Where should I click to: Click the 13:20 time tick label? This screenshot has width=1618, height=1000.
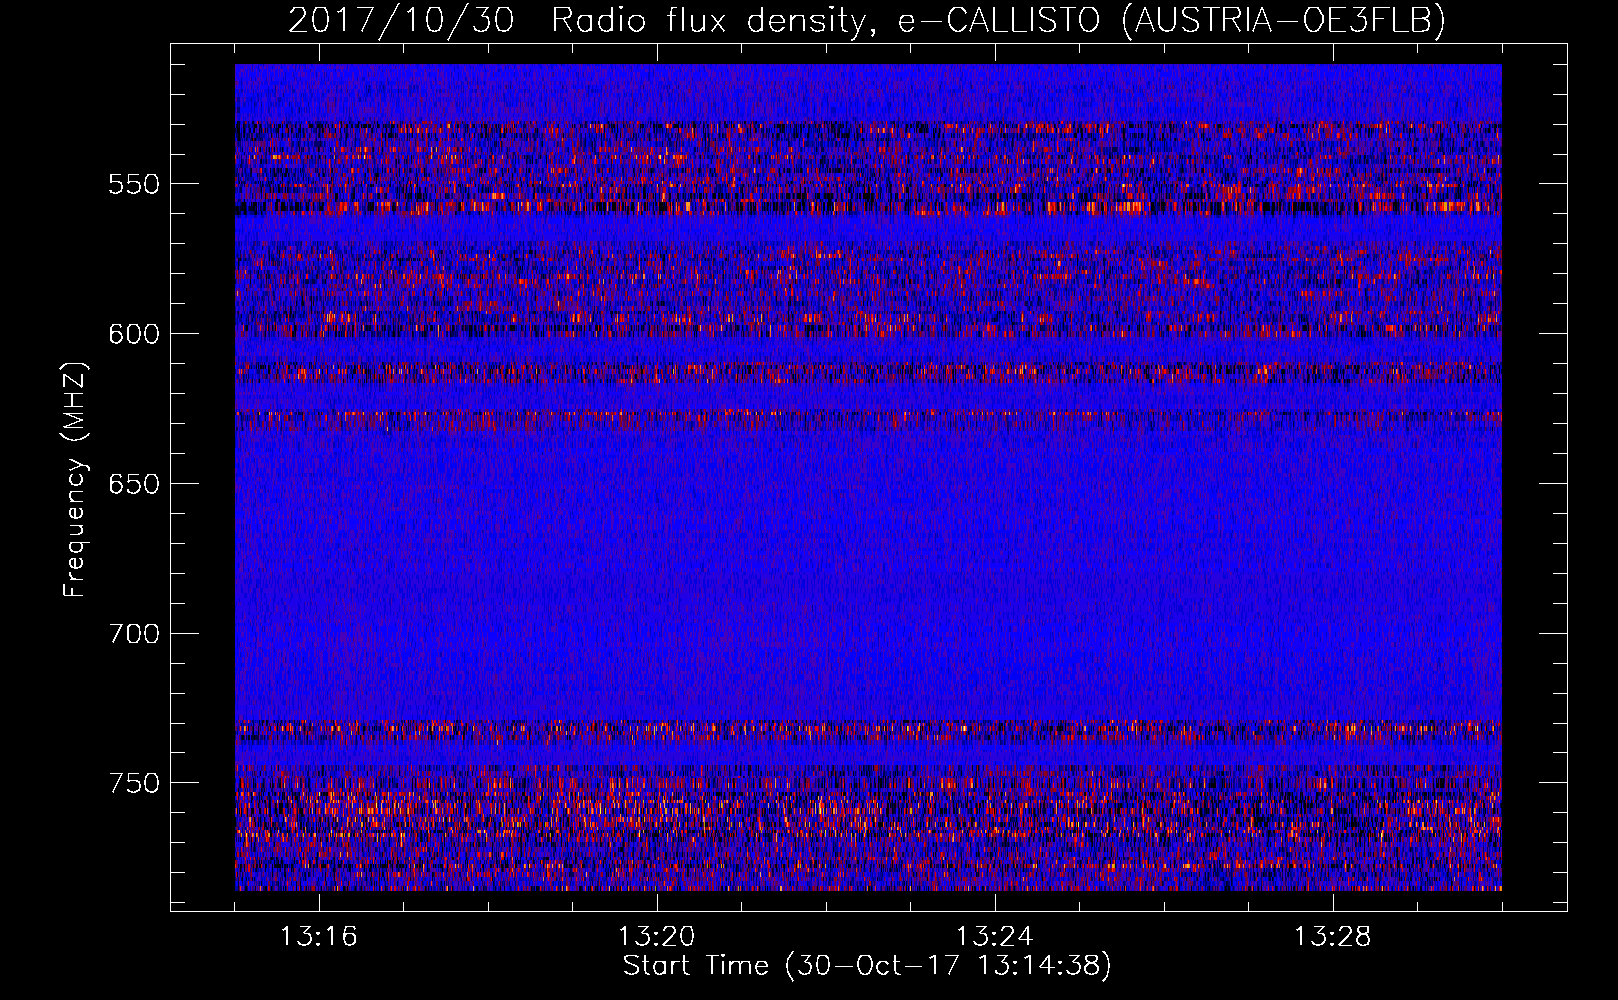coord(656,937)
